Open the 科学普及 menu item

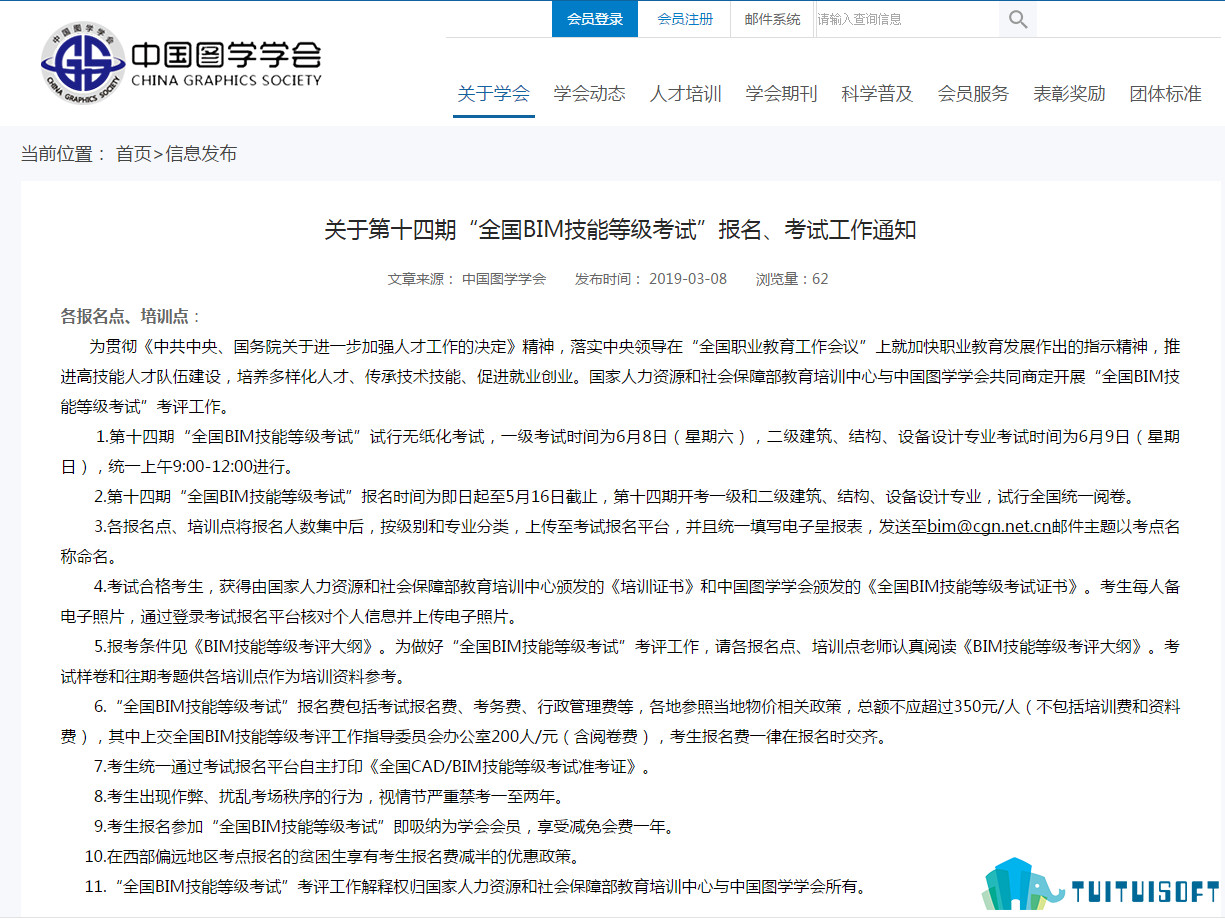tap(877, 94)
